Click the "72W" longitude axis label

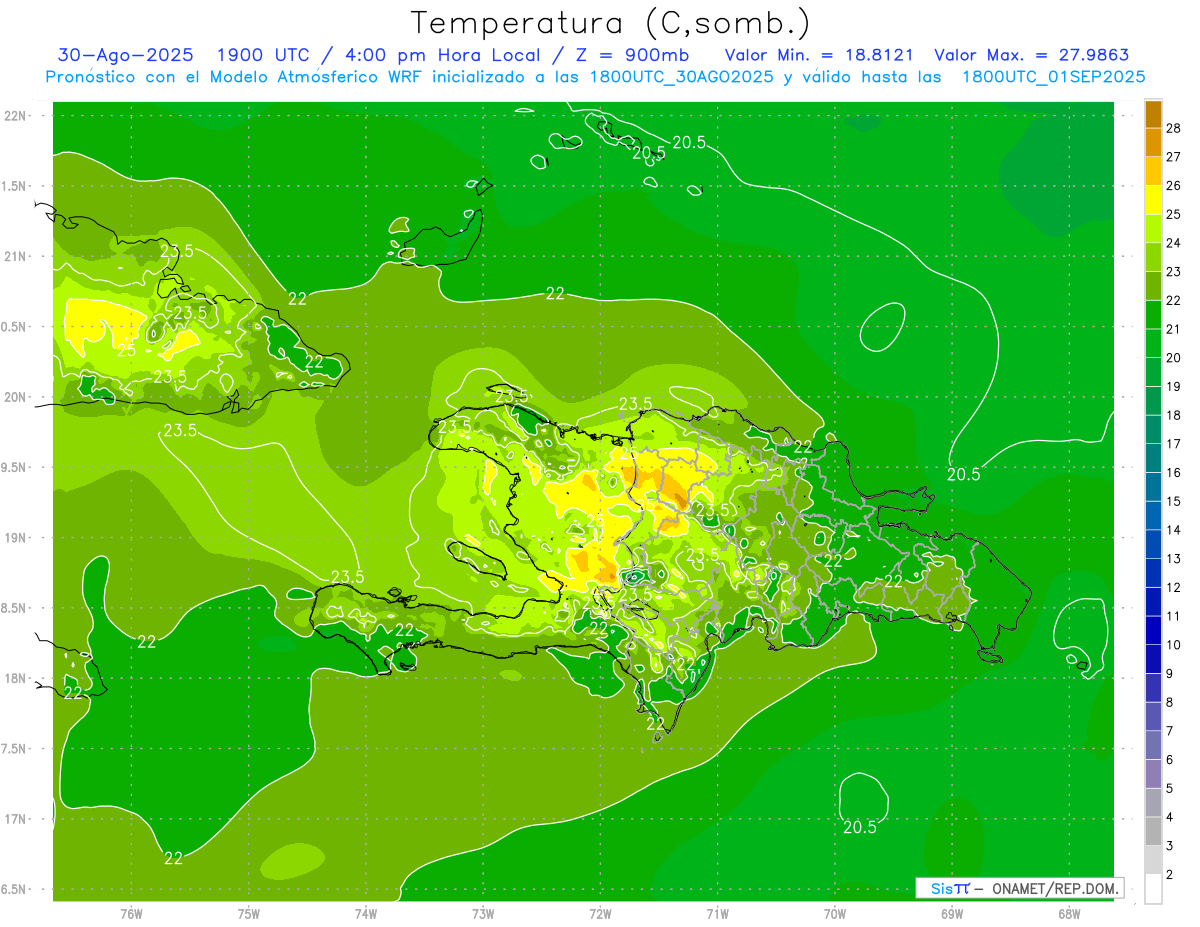pos(600,914)
